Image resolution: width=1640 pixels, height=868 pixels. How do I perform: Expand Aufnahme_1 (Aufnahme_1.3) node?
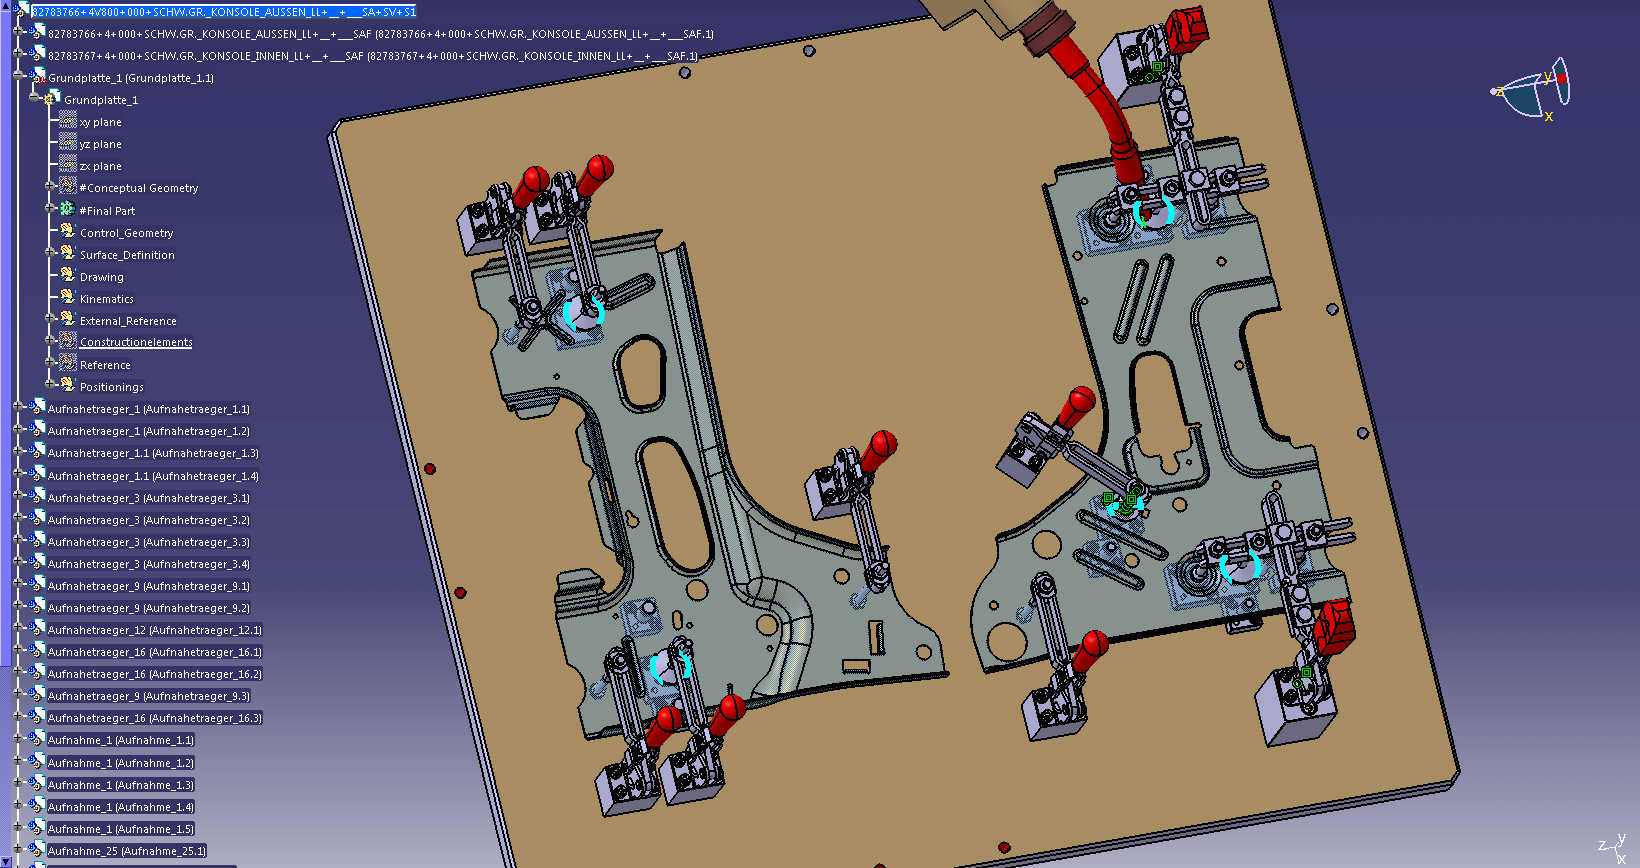coord(18,784)
